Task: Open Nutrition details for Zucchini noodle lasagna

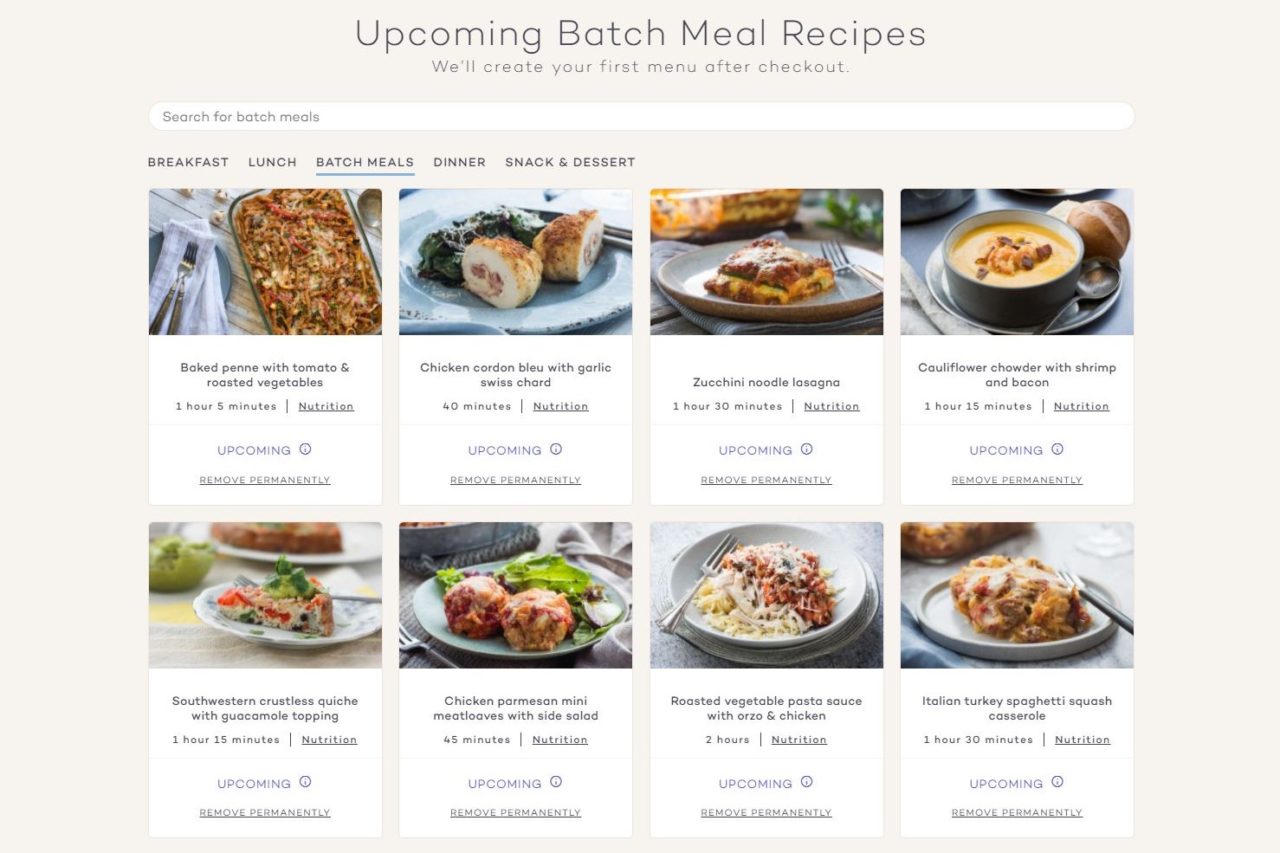Action: [x=831, y=406]
